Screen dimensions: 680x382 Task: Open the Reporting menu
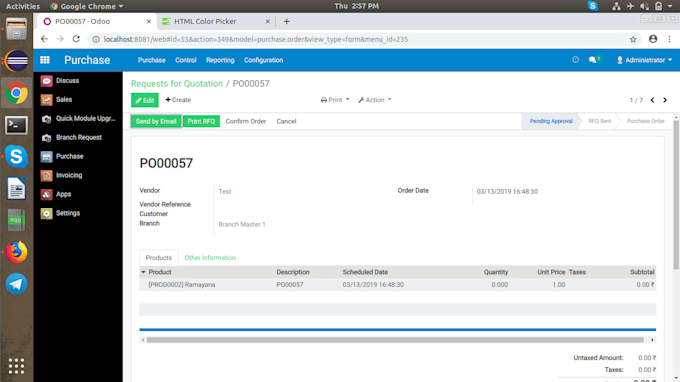tap(220, 60)
